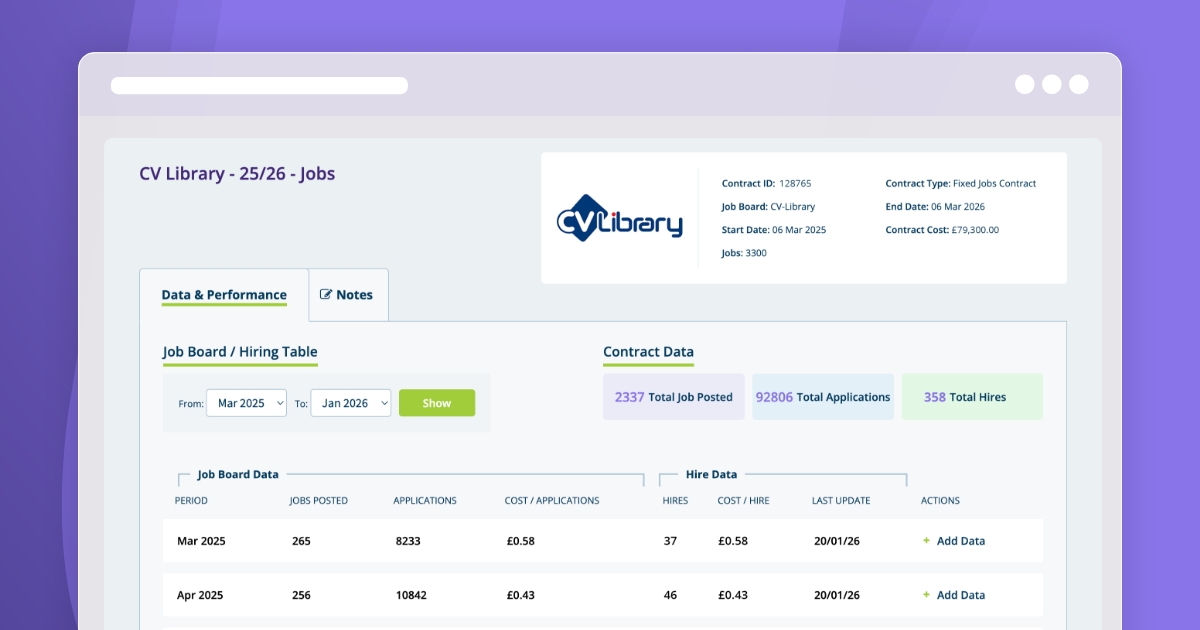Switch to the Notes tab
Viewport: 1200px width, 630px height.
tap(348, 295)
